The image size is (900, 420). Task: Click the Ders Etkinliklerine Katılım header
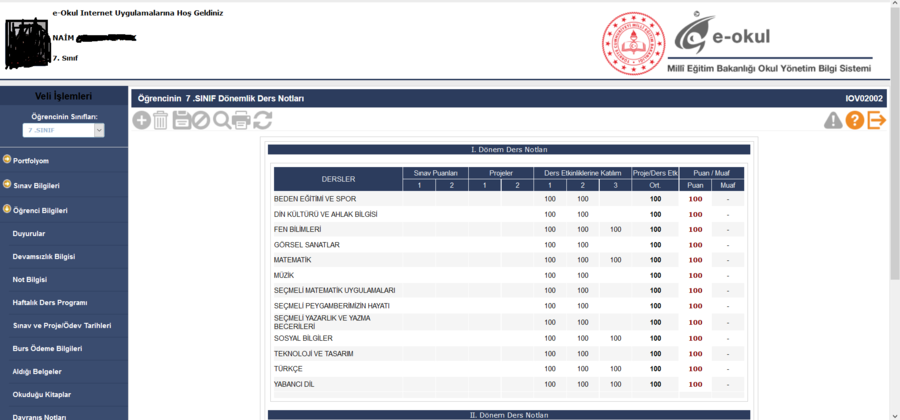click(583, 173)
